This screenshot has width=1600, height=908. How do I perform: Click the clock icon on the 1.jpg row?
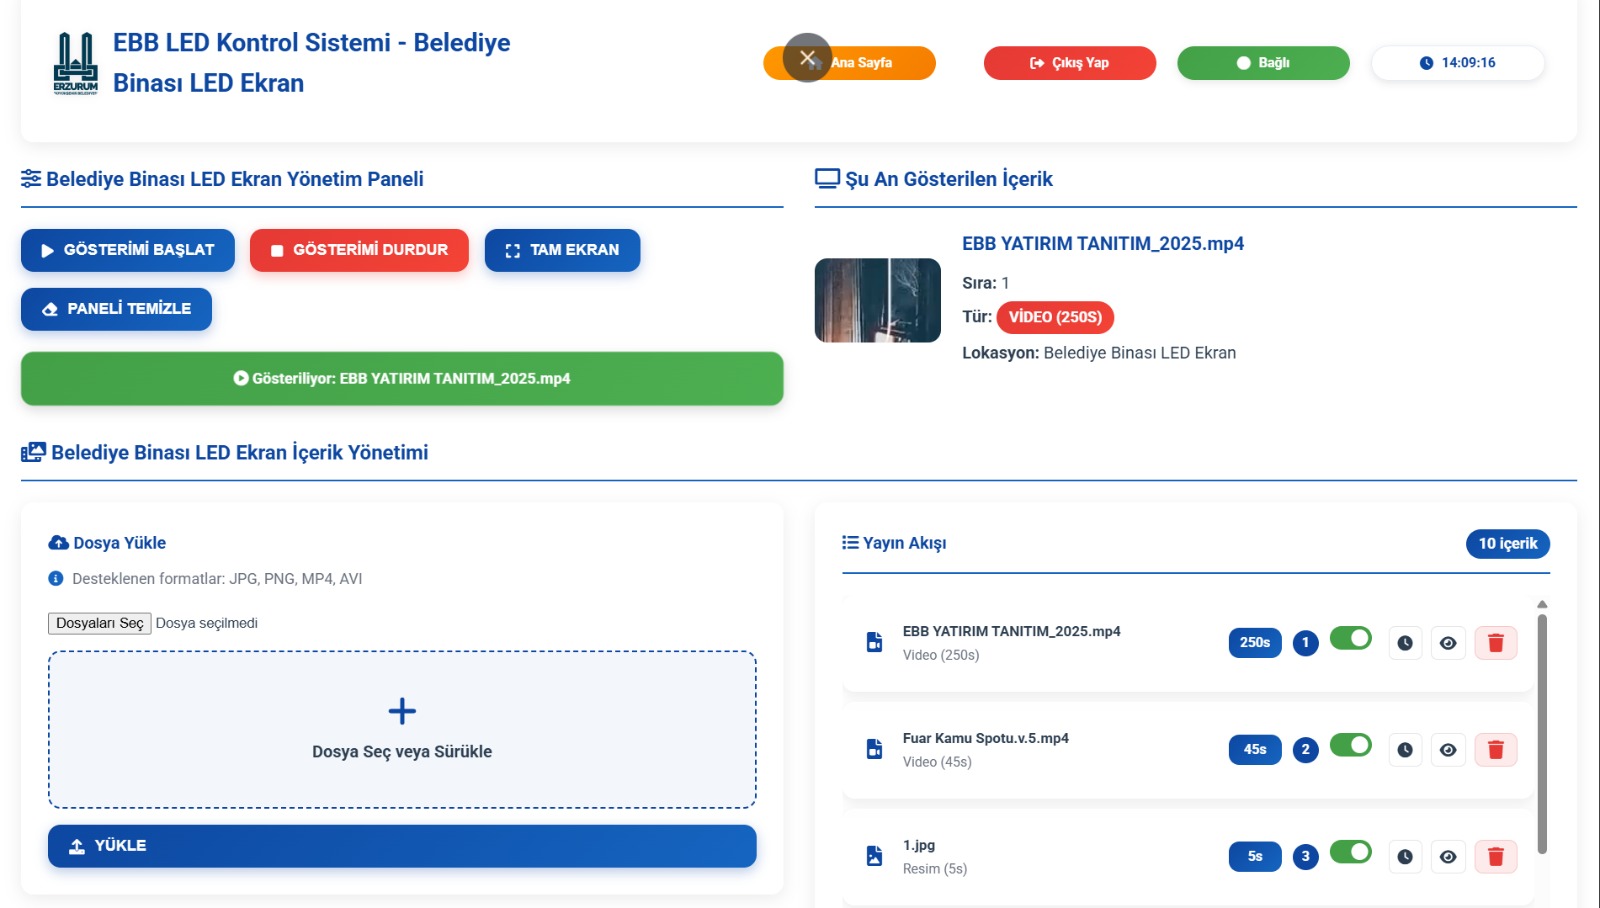click(1405, 857)
